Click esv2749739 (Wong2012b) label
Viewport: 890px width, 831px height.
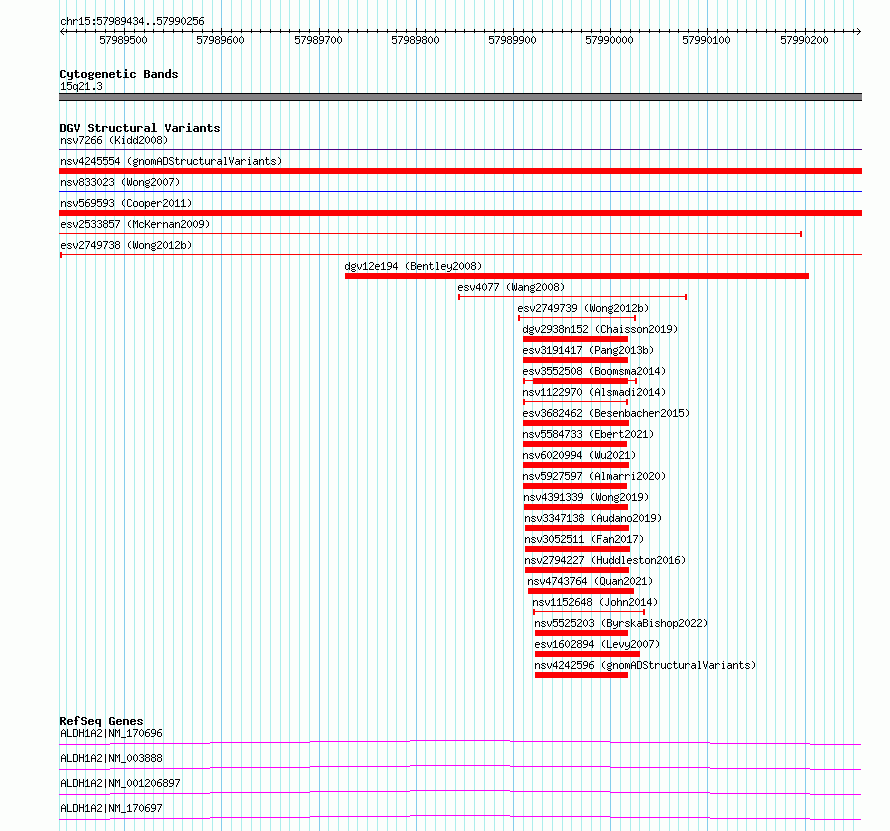click(x=583, y=308)
